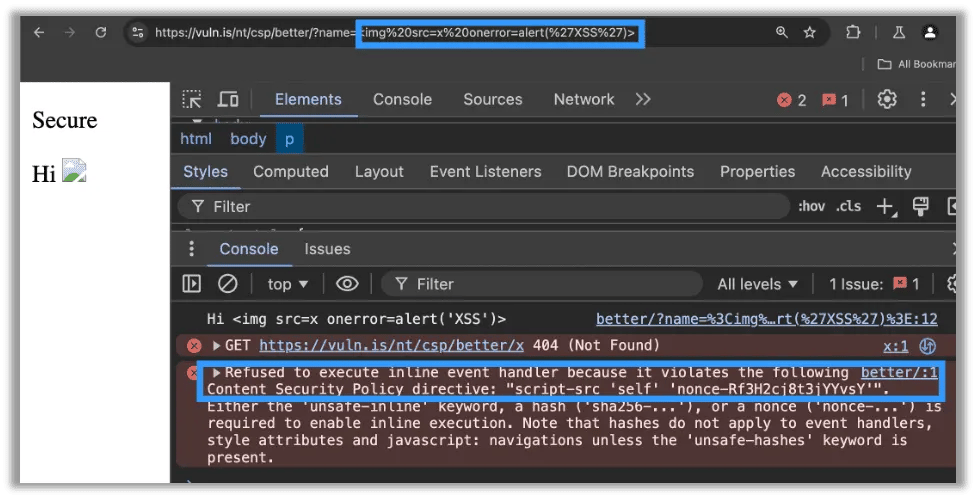Open the top JavaScript context dropdown

coord(288,284)
